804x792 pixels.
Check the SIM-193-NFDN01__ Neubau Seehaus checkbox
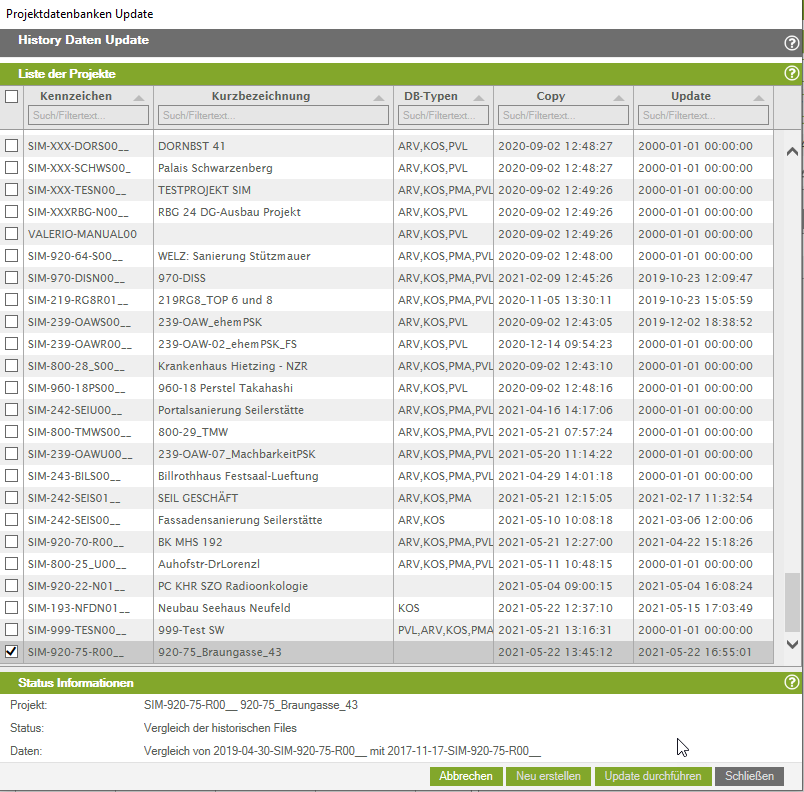(x=11, y=607)
